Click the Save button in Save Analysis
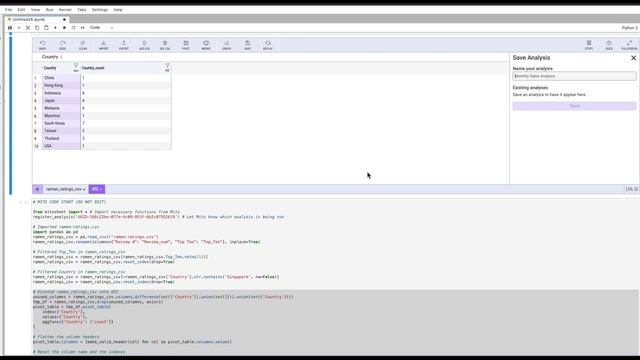640x360 pixels. click(574, 106)
